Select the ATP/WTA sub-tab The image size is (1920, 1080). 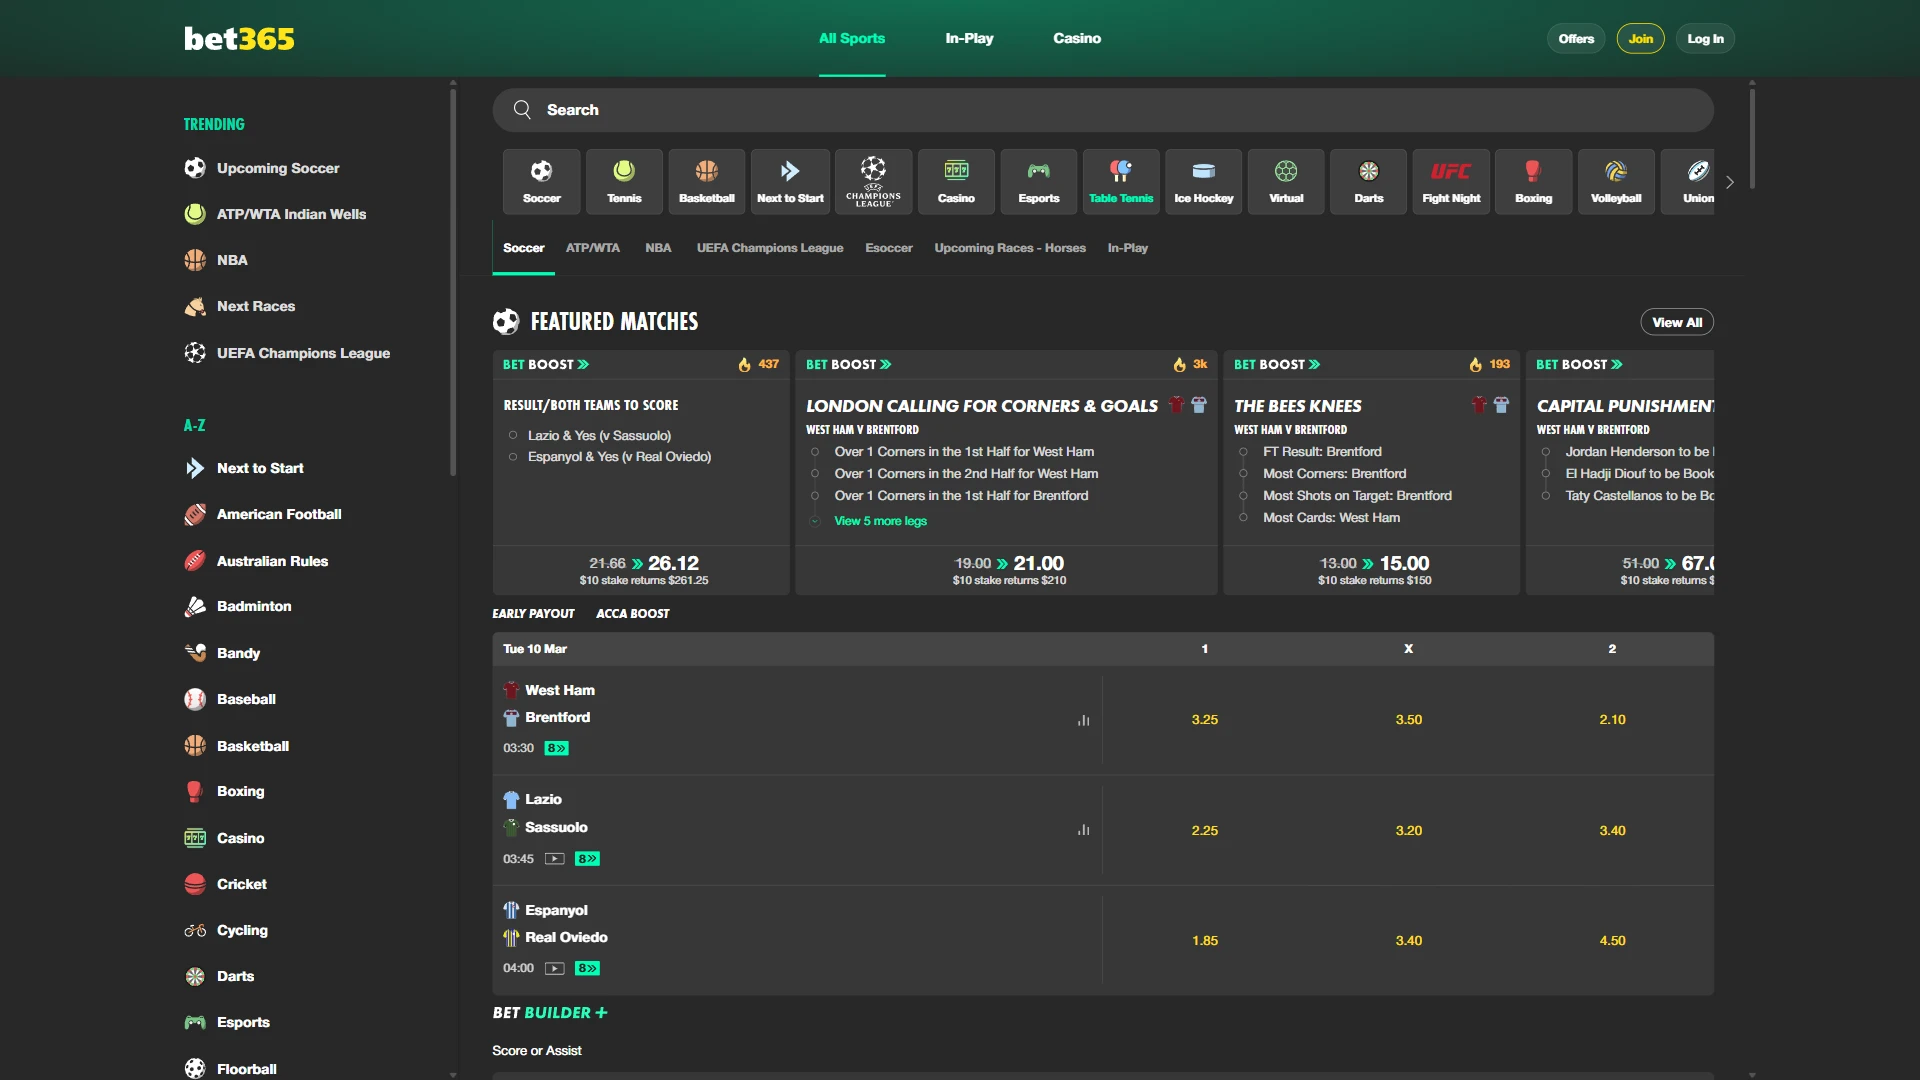(x=593, y=248)
